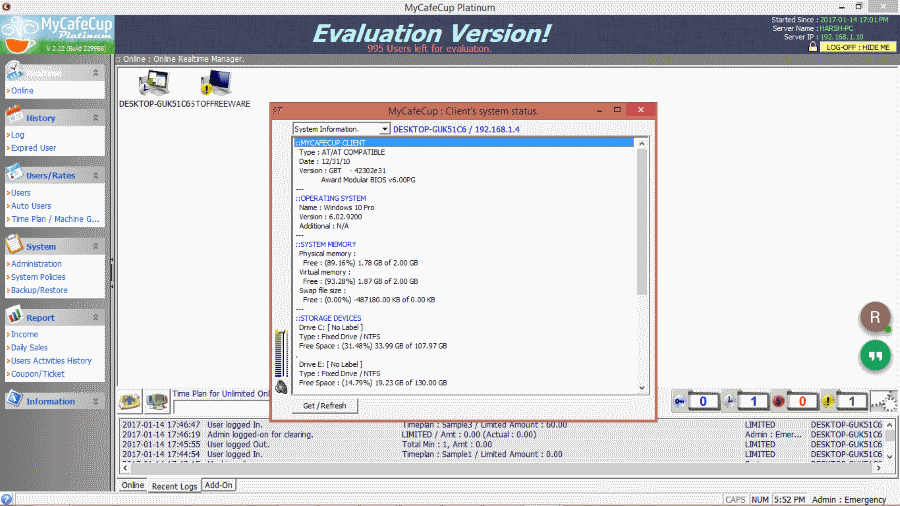Select the ::OPERATING SYSTEM heading line

pos(331,198)
